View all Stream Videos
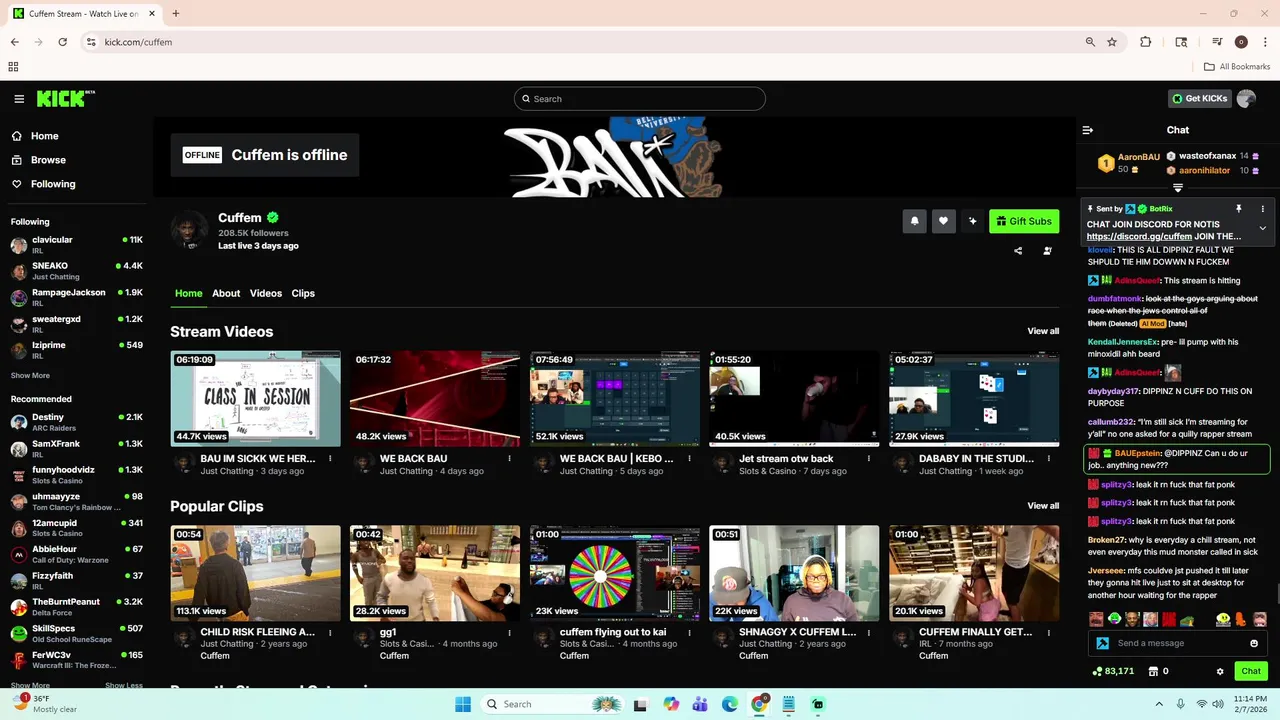This screenshot has width=1280, height=720. [x=1043, y=331]
